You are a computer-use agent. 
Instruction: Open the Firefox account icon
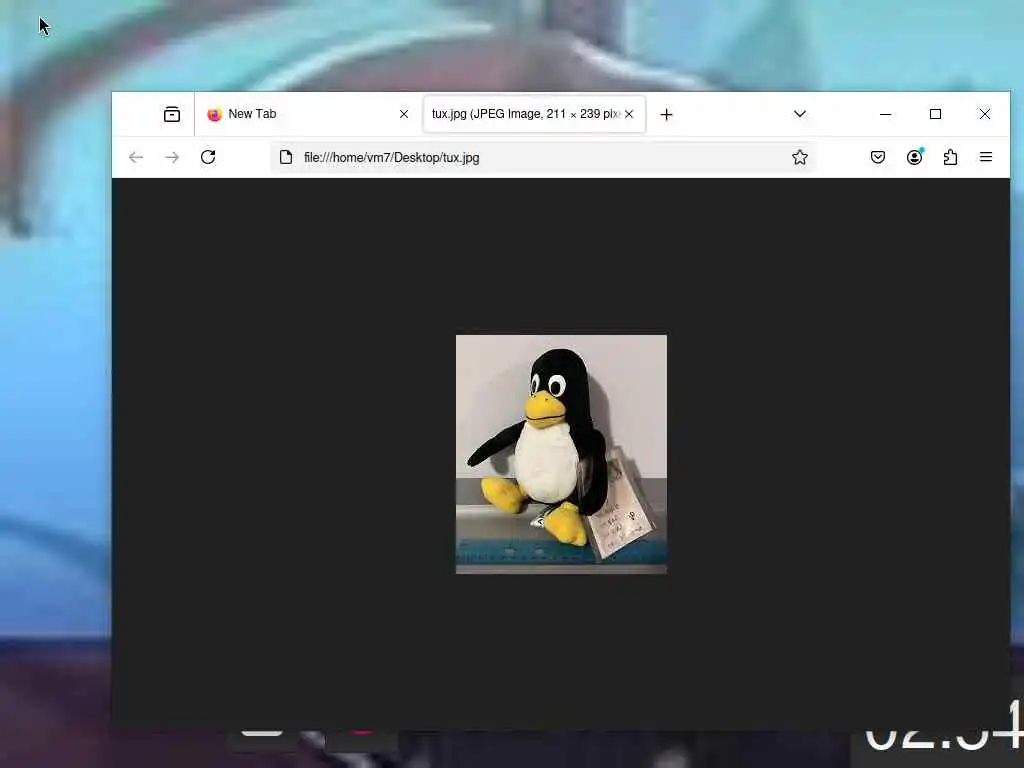pyautogui.click(x=914, y=157)
